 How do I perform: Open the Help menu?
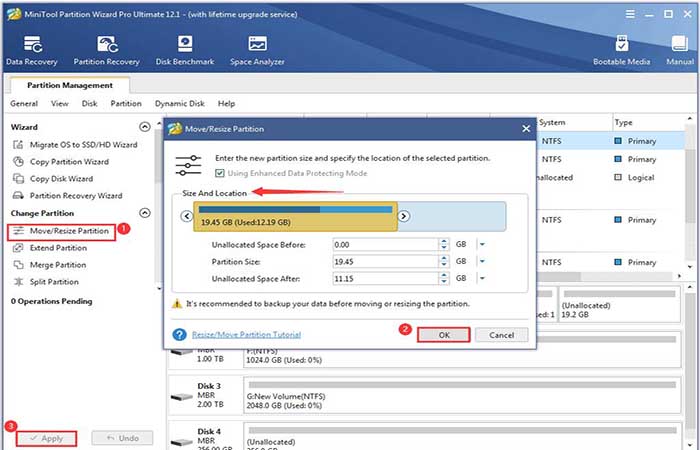tap(226, 104)
